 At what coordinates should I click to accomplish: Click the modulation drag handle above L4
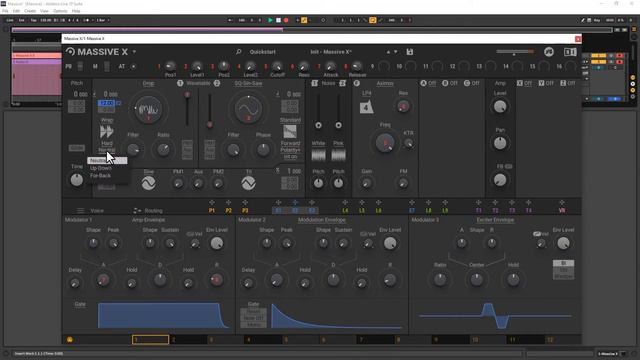[345, 202]
